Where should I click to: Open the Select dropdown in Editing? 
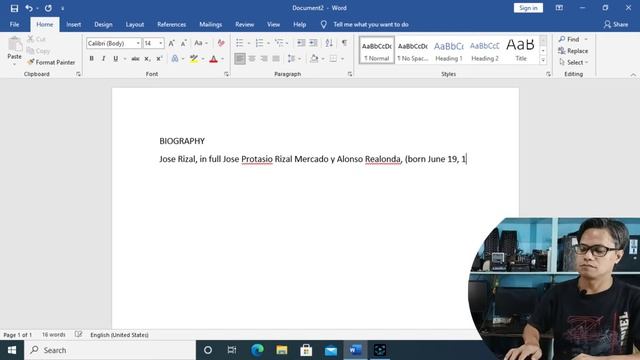click(574, 62)
